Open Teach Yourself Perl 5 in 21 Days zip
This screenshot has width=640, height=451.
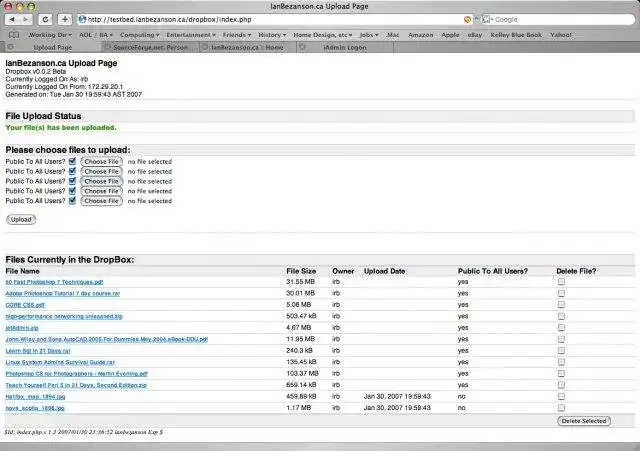click(76, 385)
